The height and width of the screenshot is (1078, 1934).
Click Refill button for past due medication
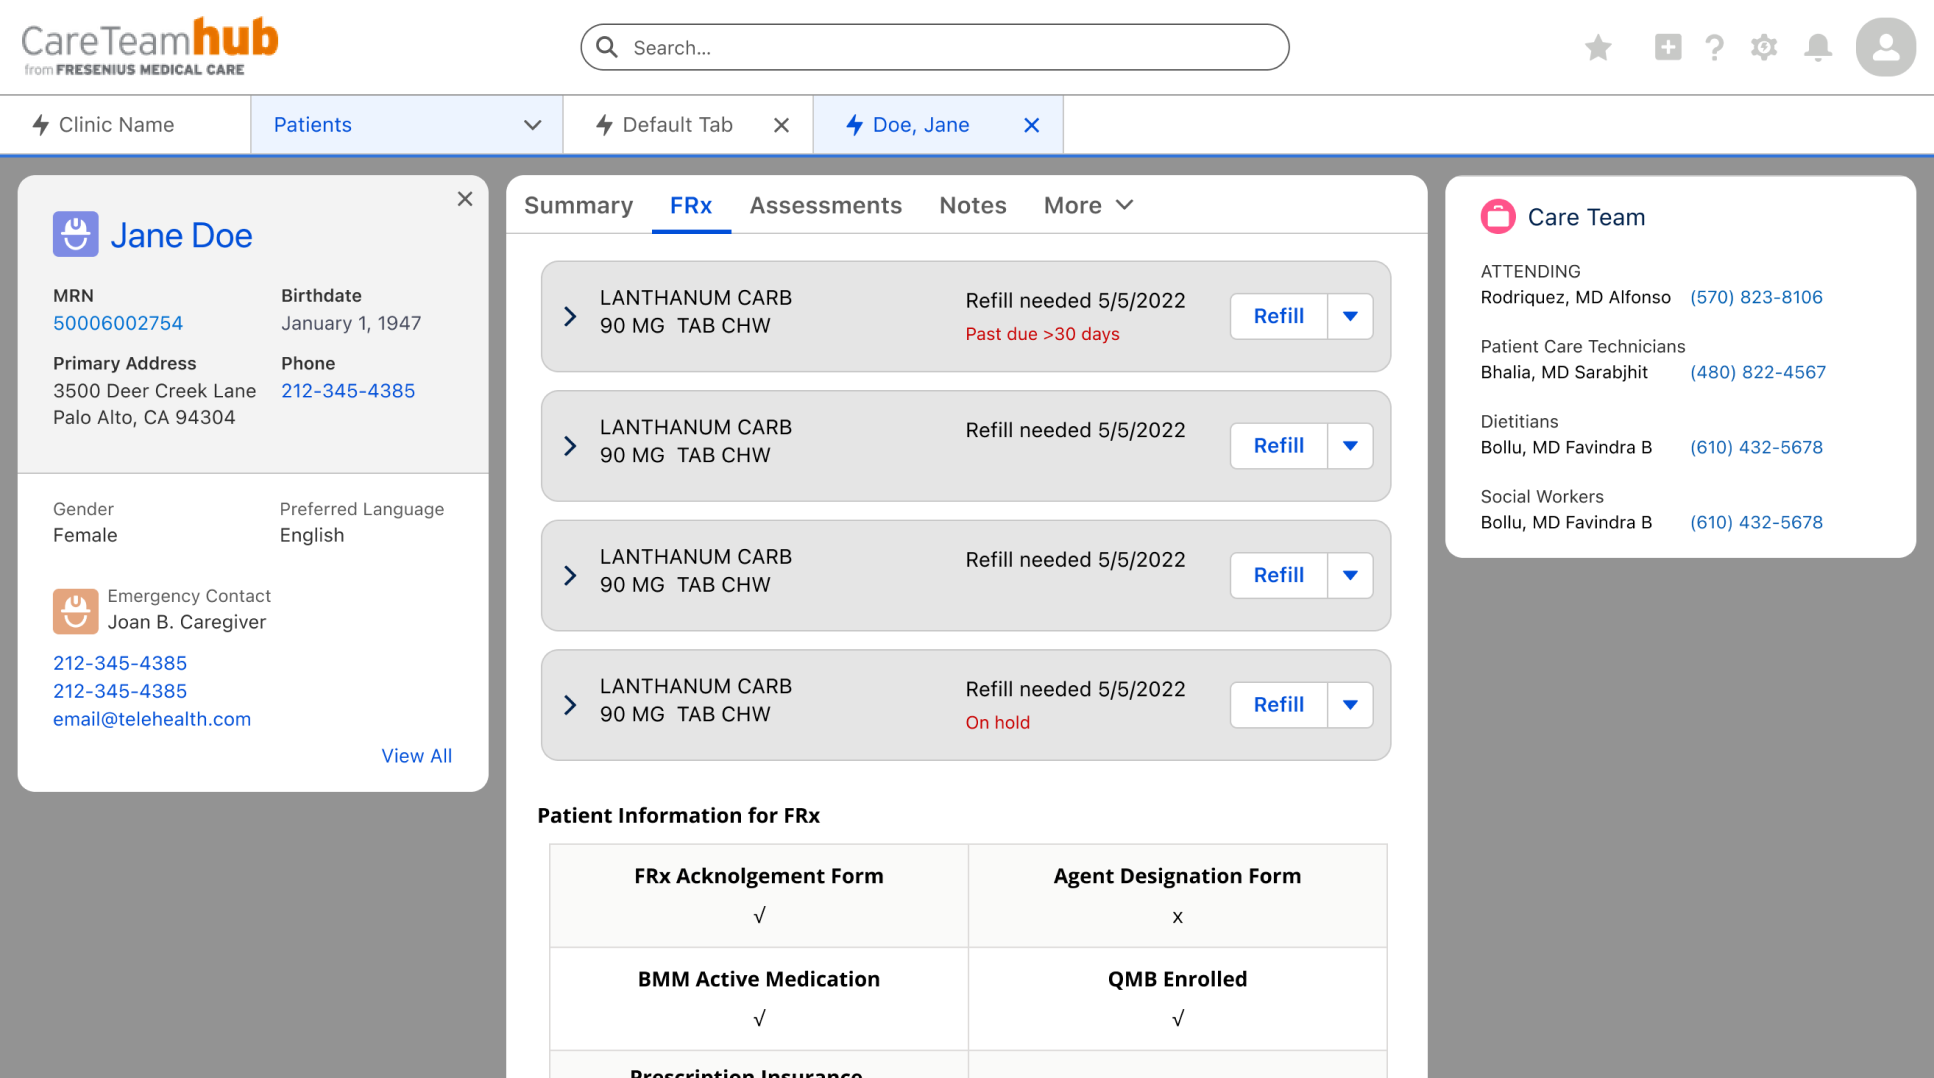tap(1278, 316)
